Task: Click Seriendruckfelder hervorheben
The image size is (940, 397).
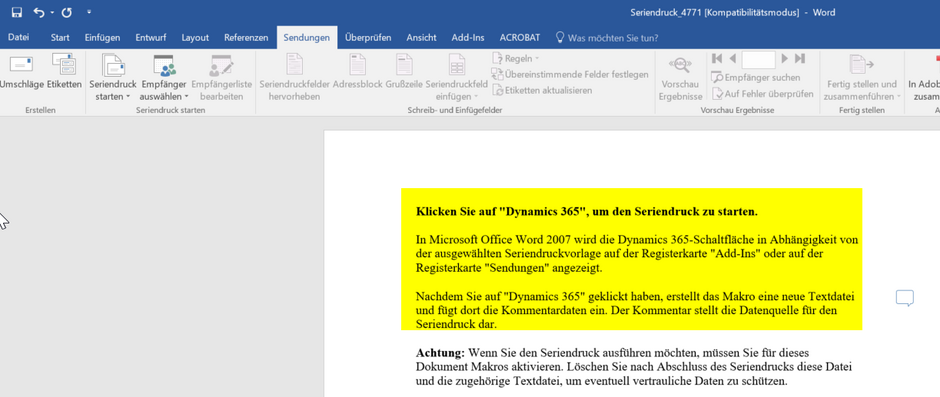Action: [294, 77]
